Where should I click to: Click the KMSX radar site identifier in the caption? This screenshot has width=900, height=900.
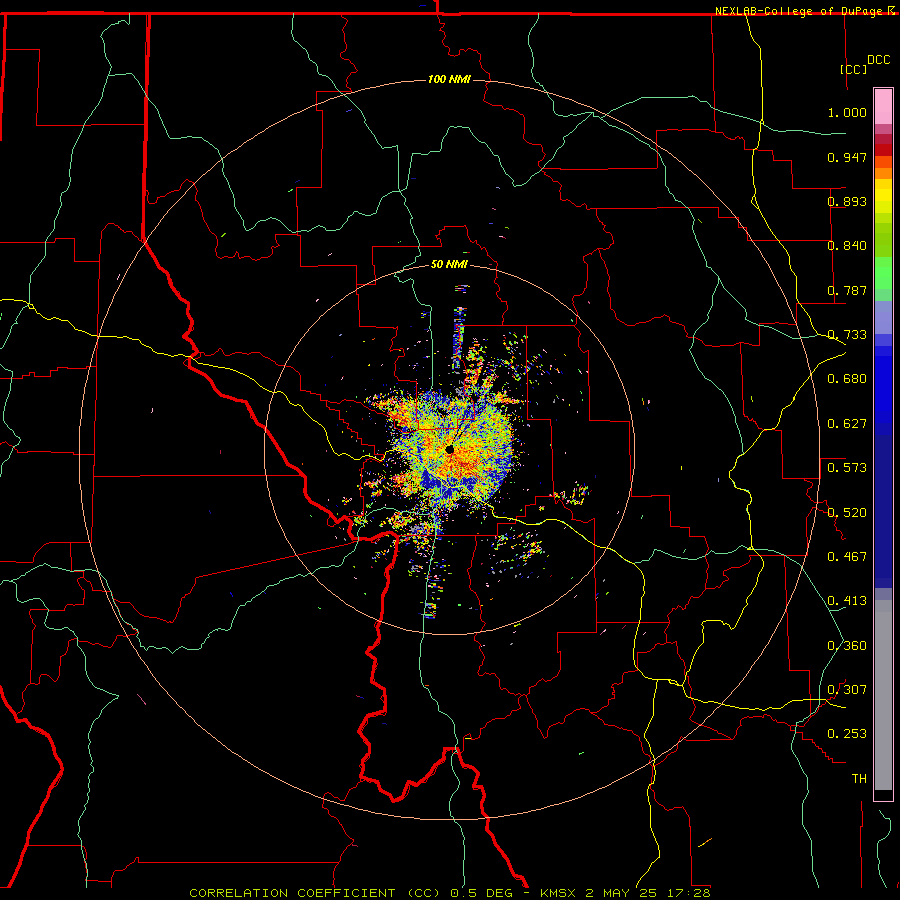[x=560, y=893]
